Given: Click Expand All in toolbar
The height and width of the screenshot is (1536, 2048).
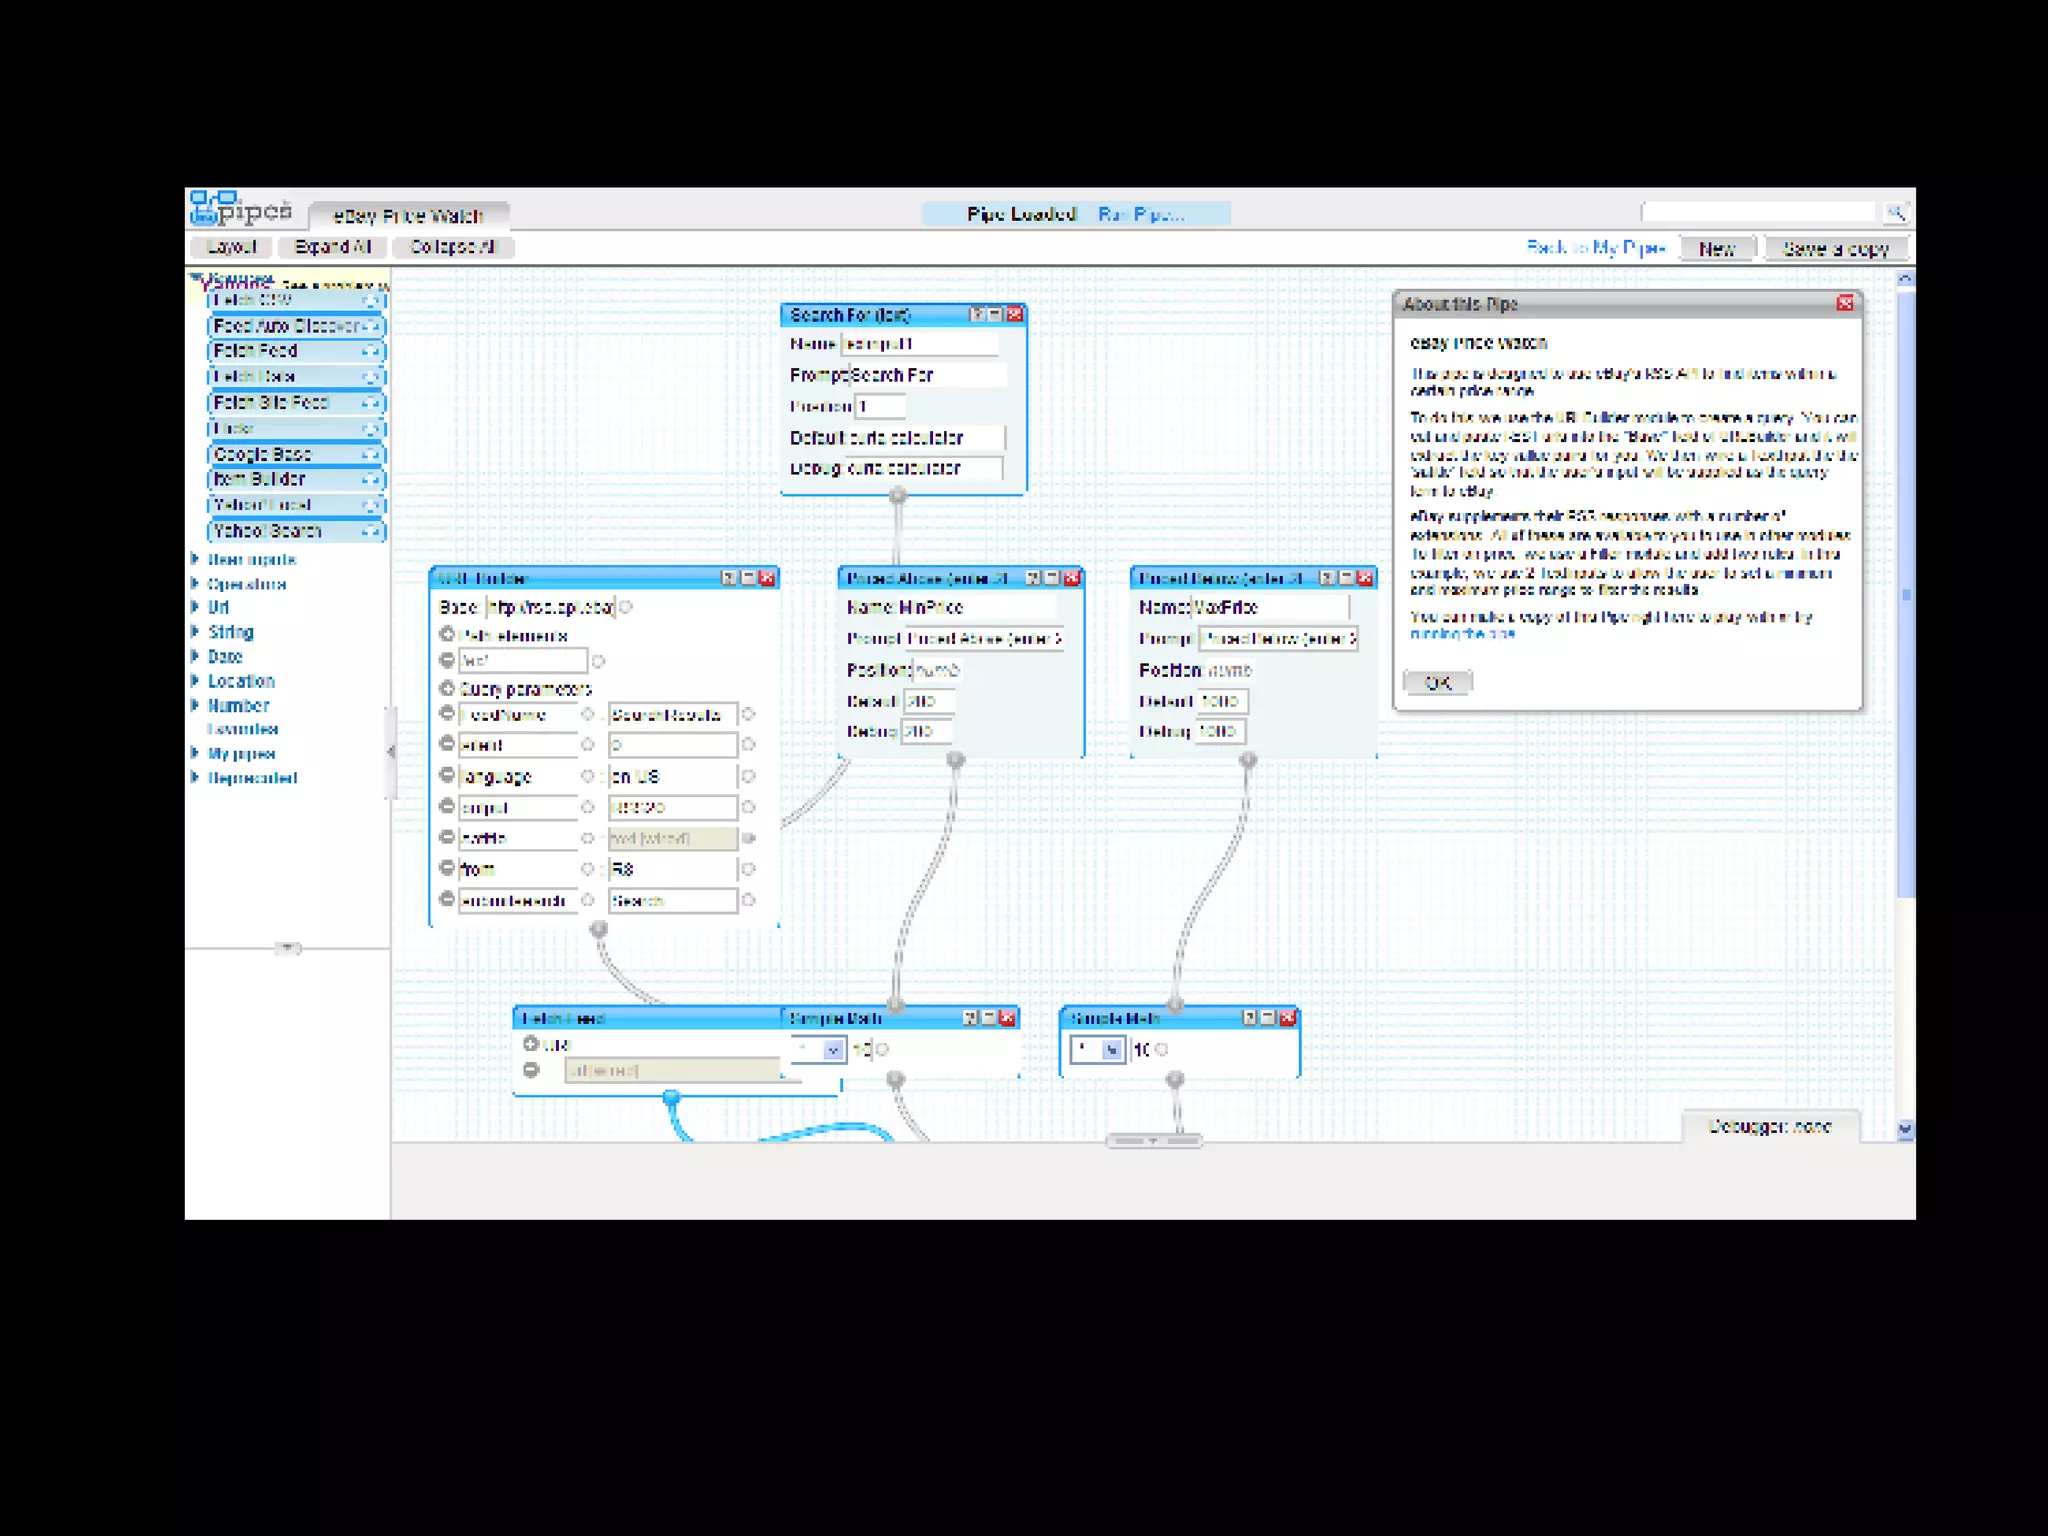Looking at the screenshot, I should (332, 247).
